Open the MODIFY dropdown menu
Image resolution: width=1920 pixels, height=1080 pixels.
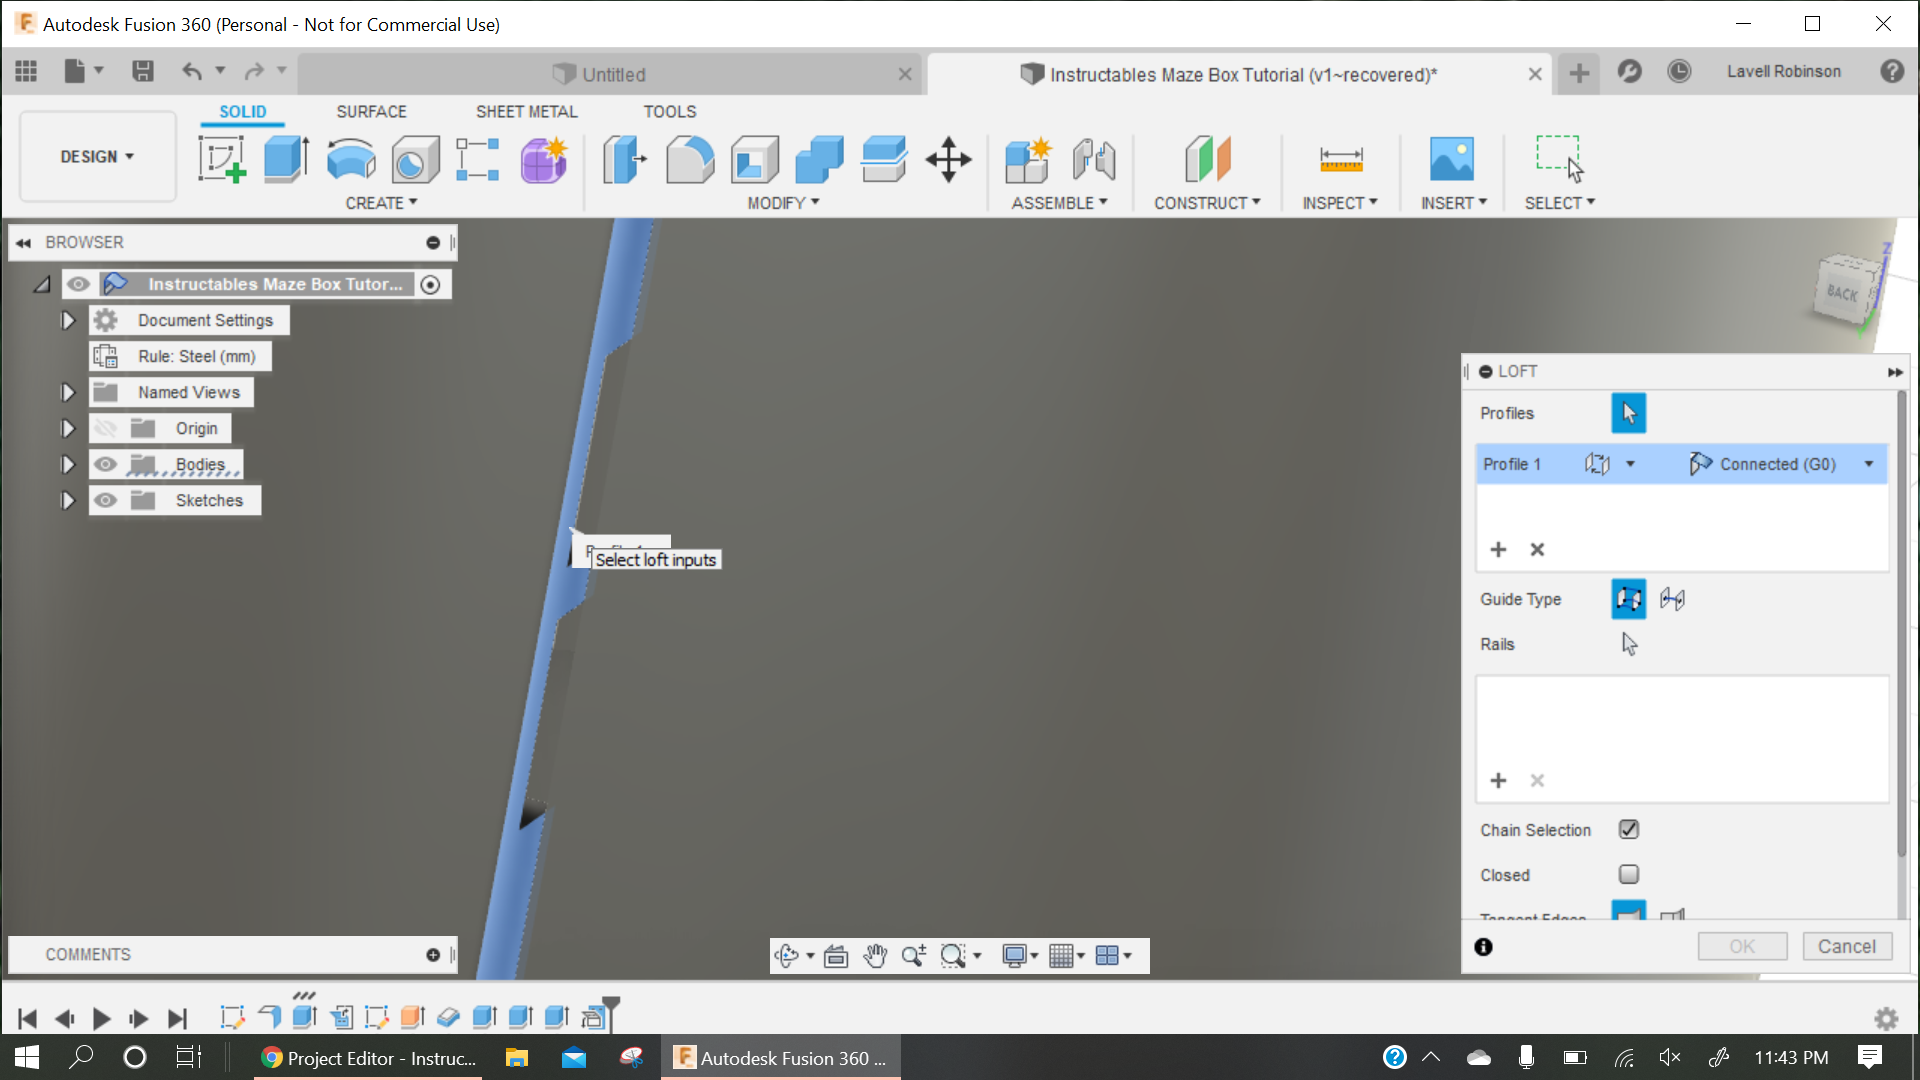(x=784, y=203)
